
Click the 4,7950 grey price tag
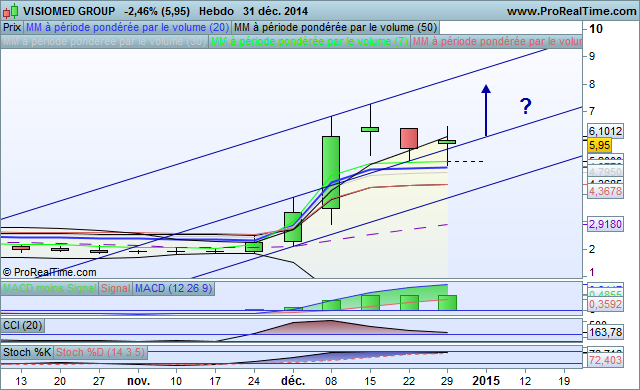click(x=605, y=172)
